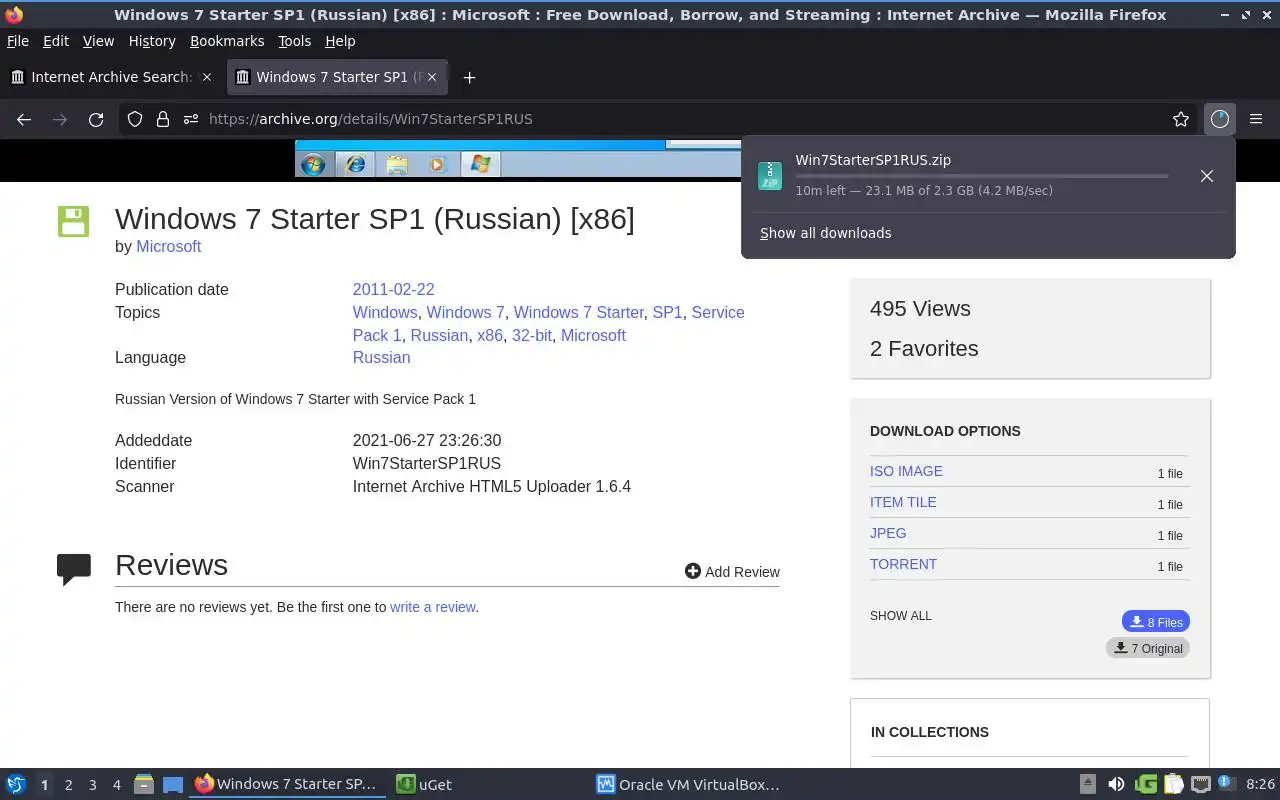
Task: Open the system application menu on taskbar
Action: [x=16, y=784]
